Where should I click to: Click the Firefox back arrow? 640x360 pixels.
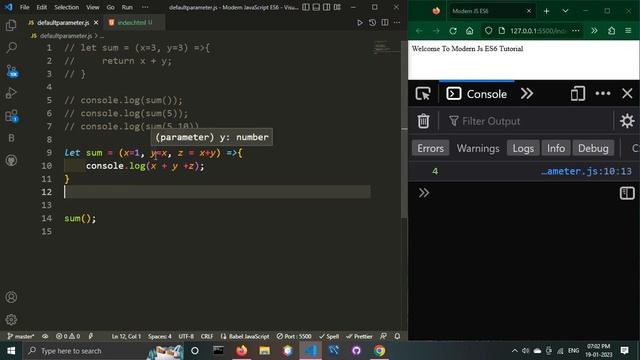[x=419, y=31]
